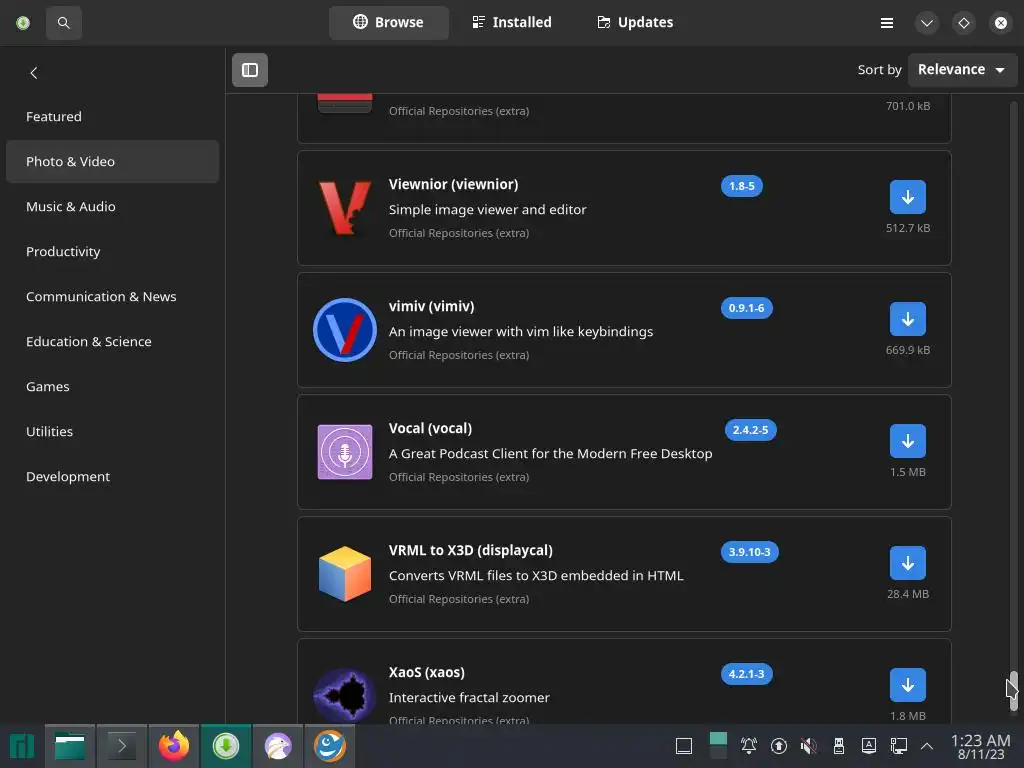
Task: Open the Manjaro start menu in taskbar
Action: [x=22, y=746]
